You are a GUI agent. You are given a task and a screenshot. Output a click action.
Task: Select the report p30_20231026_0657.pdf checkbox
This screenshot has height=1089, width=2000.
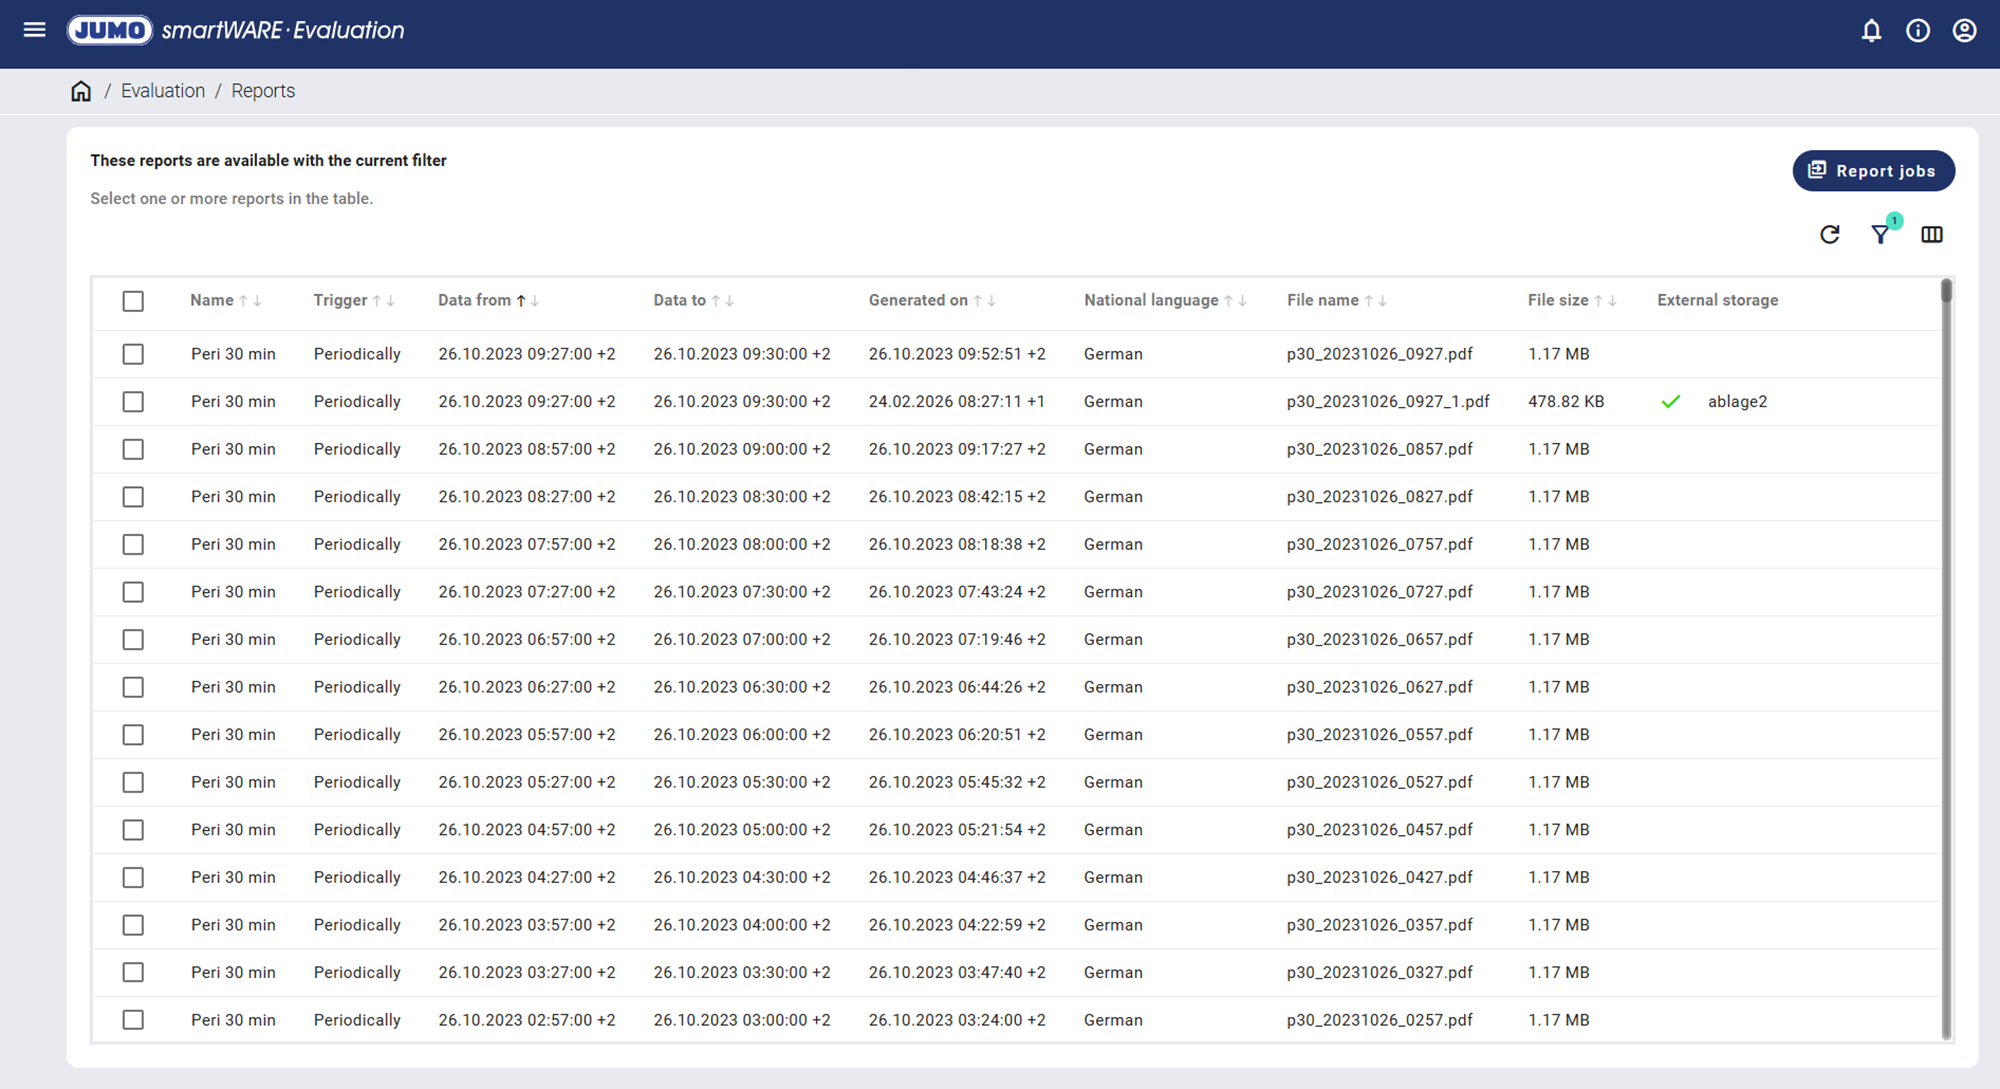point(133,640)
